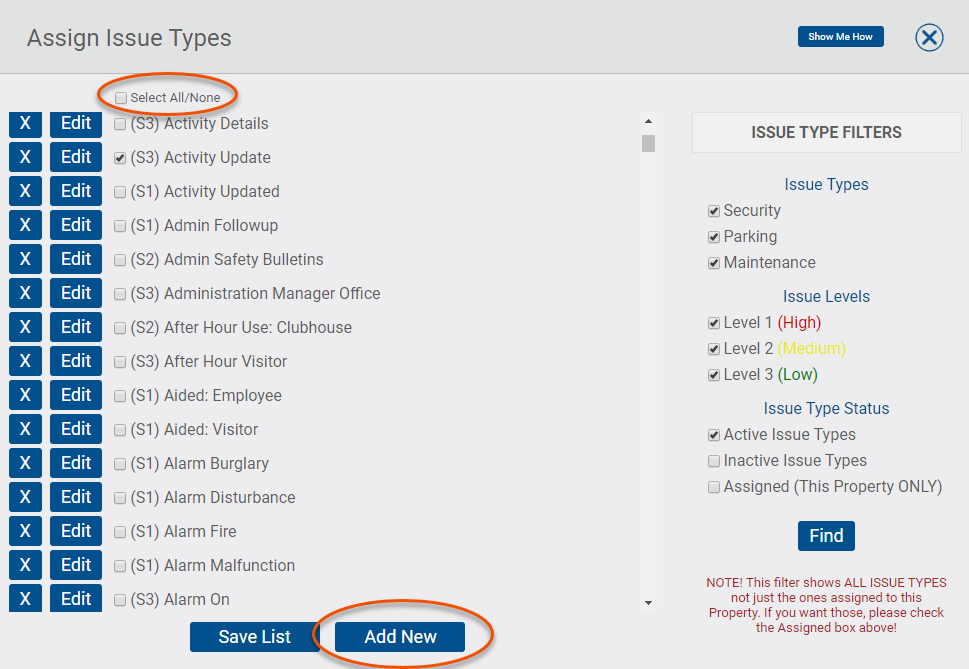Image resolution: width=969 pixels, height=669 pixels.
Task: Click the scrollbar down arrow
Action: click(648, 604)
